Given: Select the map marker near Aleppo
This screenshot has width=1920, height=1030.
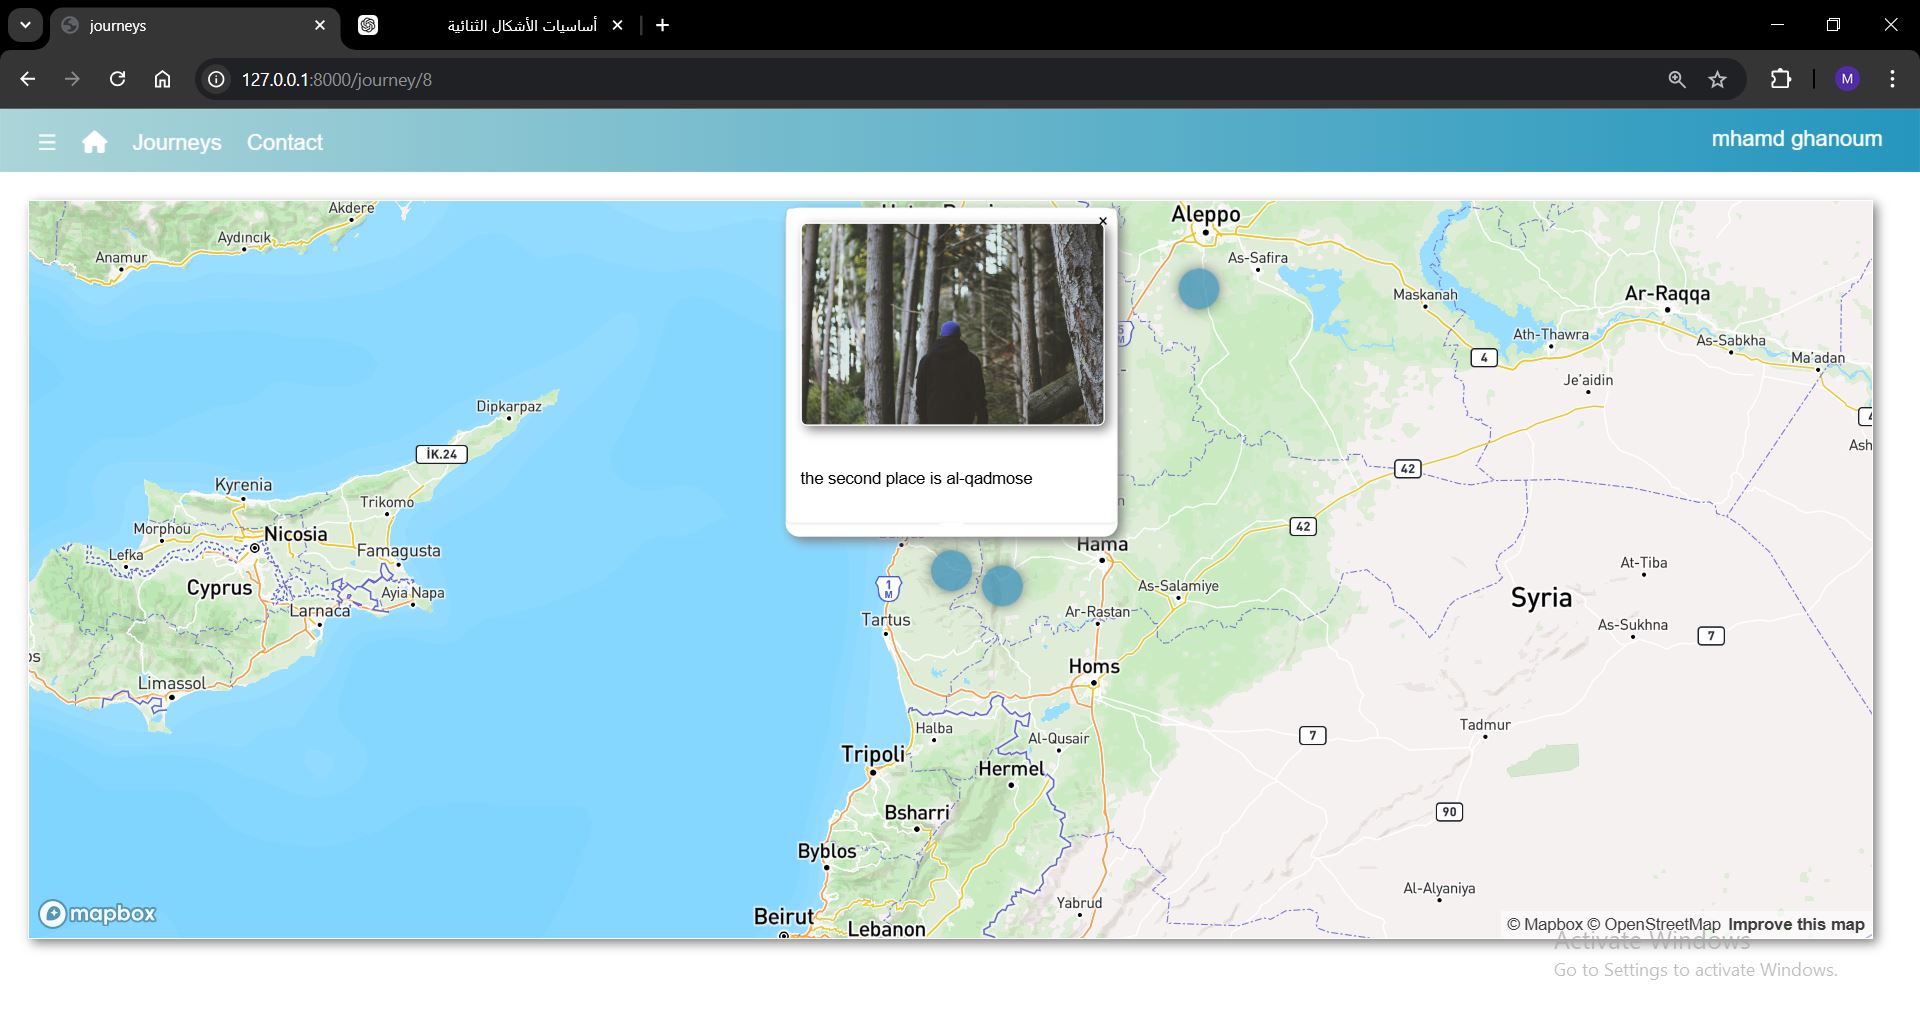Looking at the screenshot, I should point(1198,289).
